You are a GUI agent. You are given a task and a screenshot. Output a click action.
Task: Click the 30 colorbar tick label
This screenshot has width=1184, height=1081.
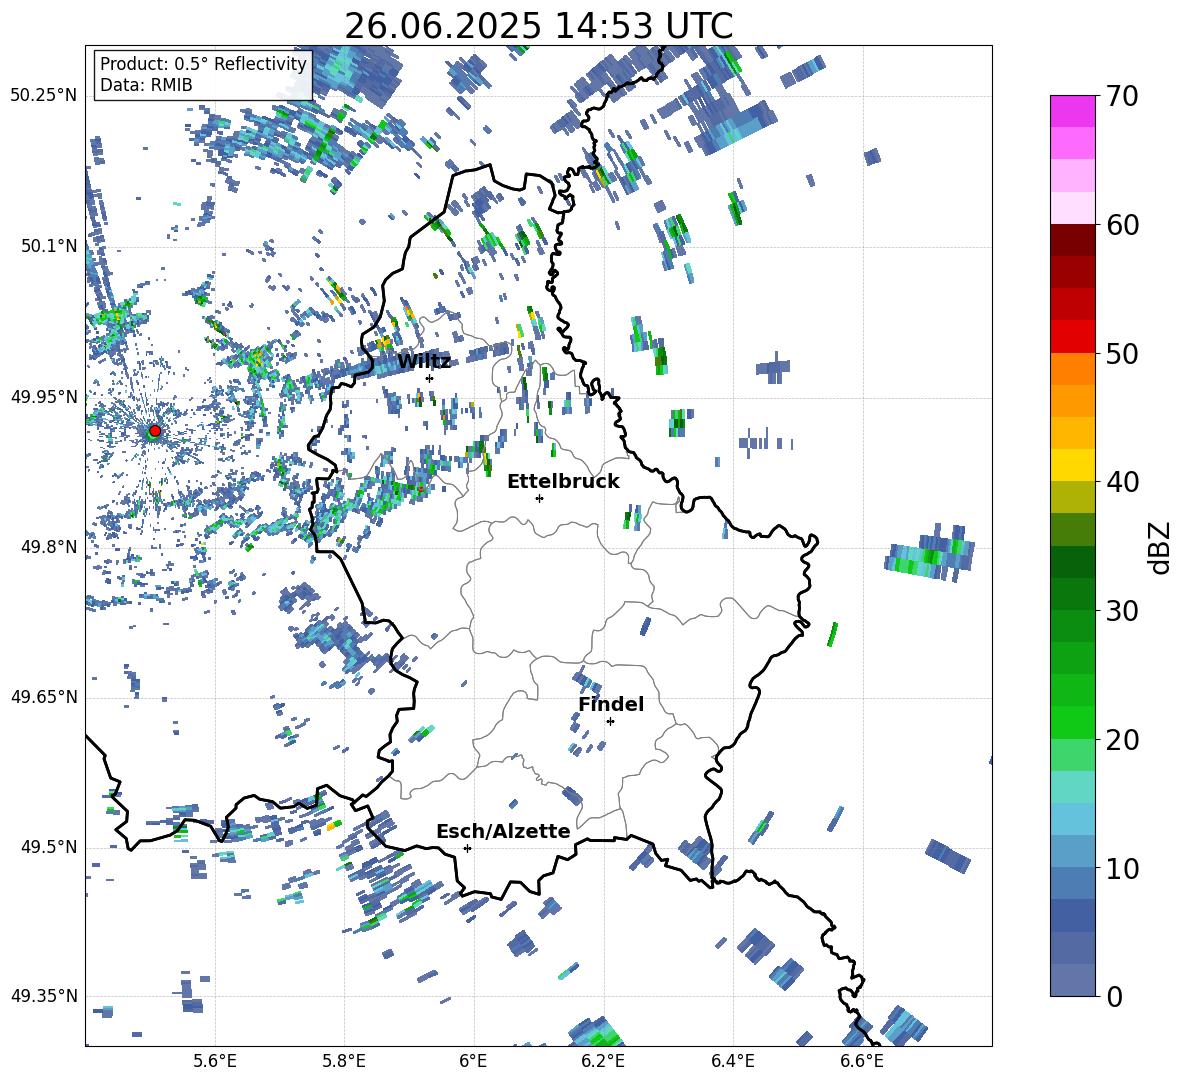[1122, 611]
